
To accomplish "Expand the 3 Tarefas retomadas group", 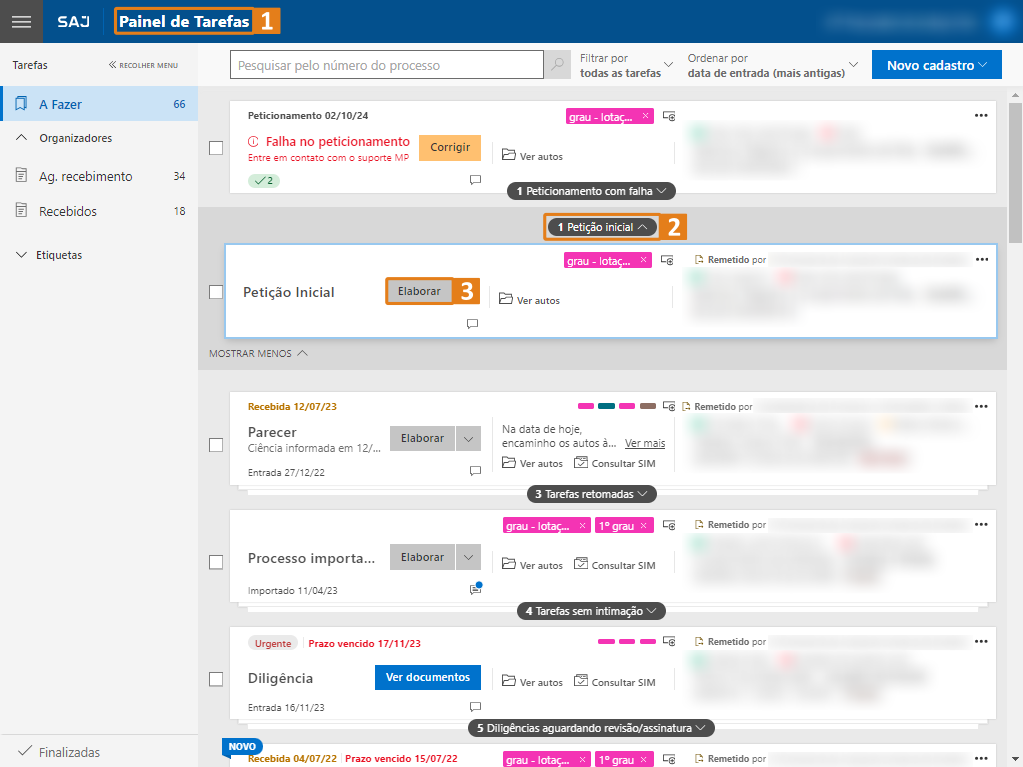I will coord(592,494).
